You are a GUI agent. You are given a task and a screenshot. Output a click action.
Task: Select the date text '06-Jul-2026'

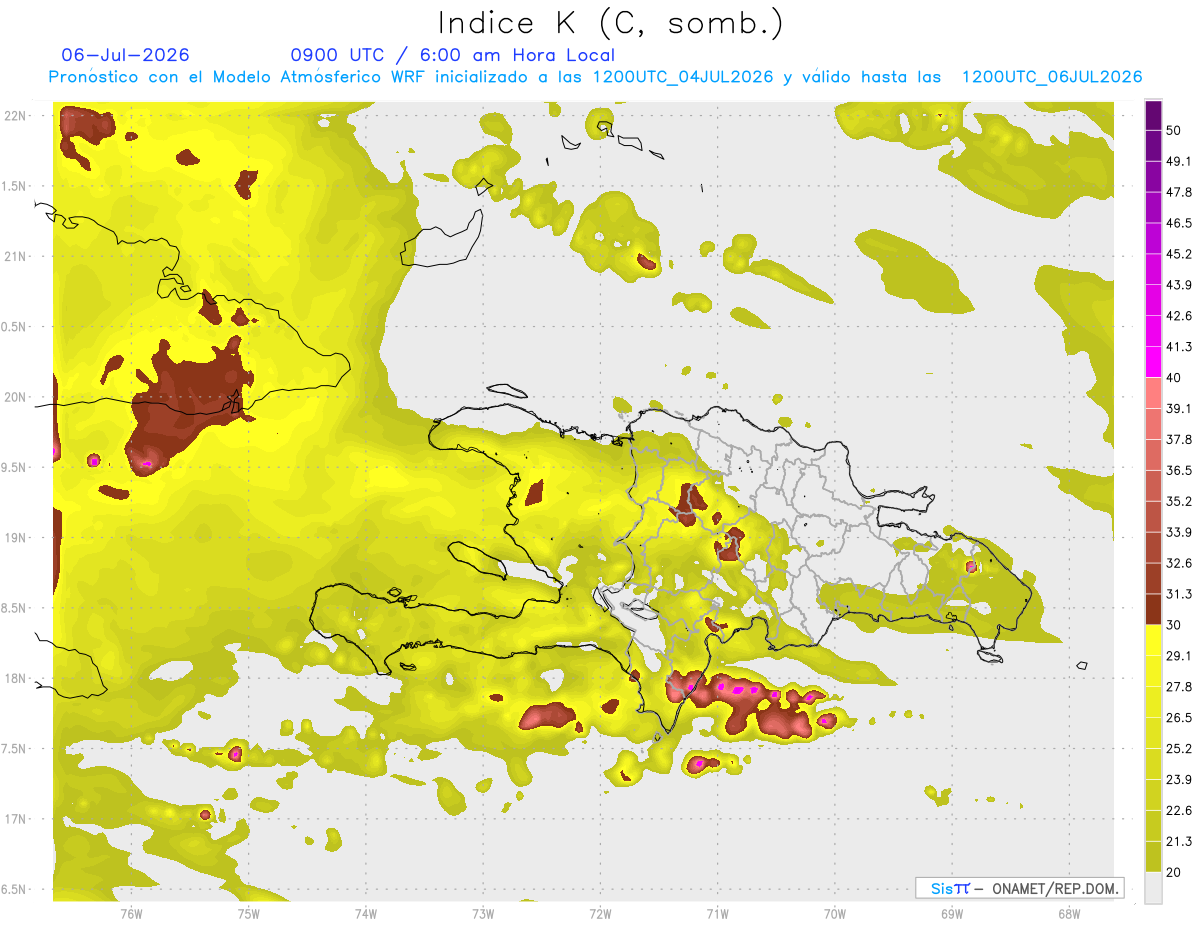[125, 55]
